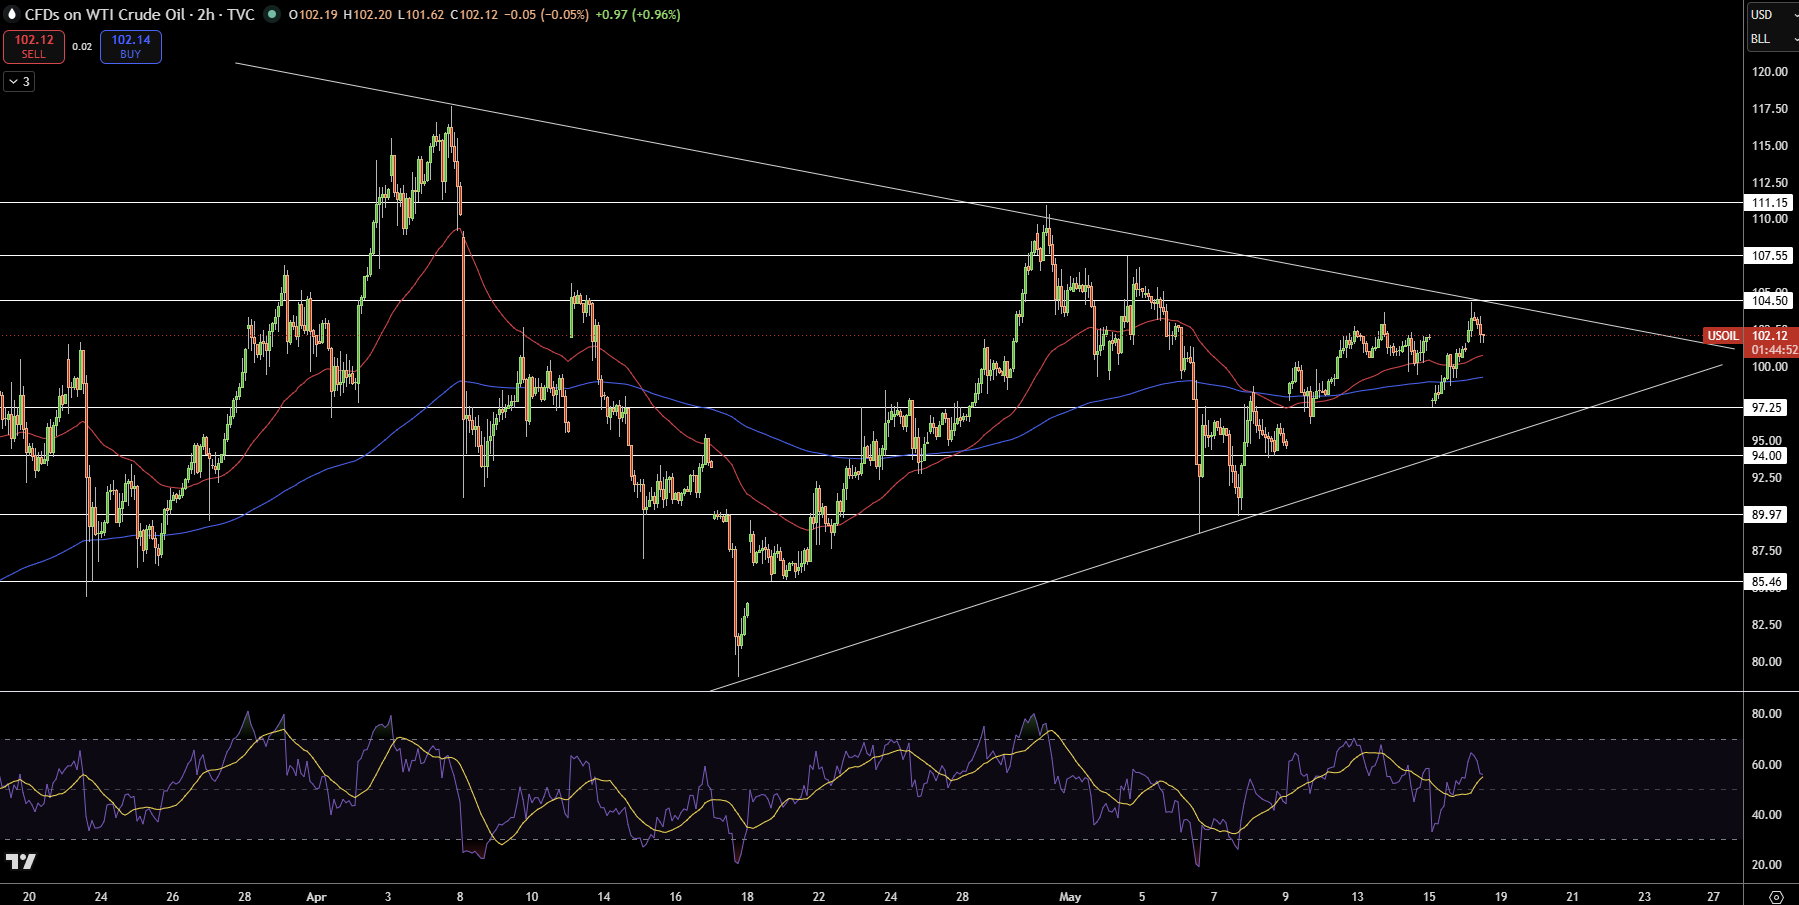The height and width of the screenshot is (905, 1799).
Task: Select the 97.25 horizontal line price label
Action: point(1766,408)
